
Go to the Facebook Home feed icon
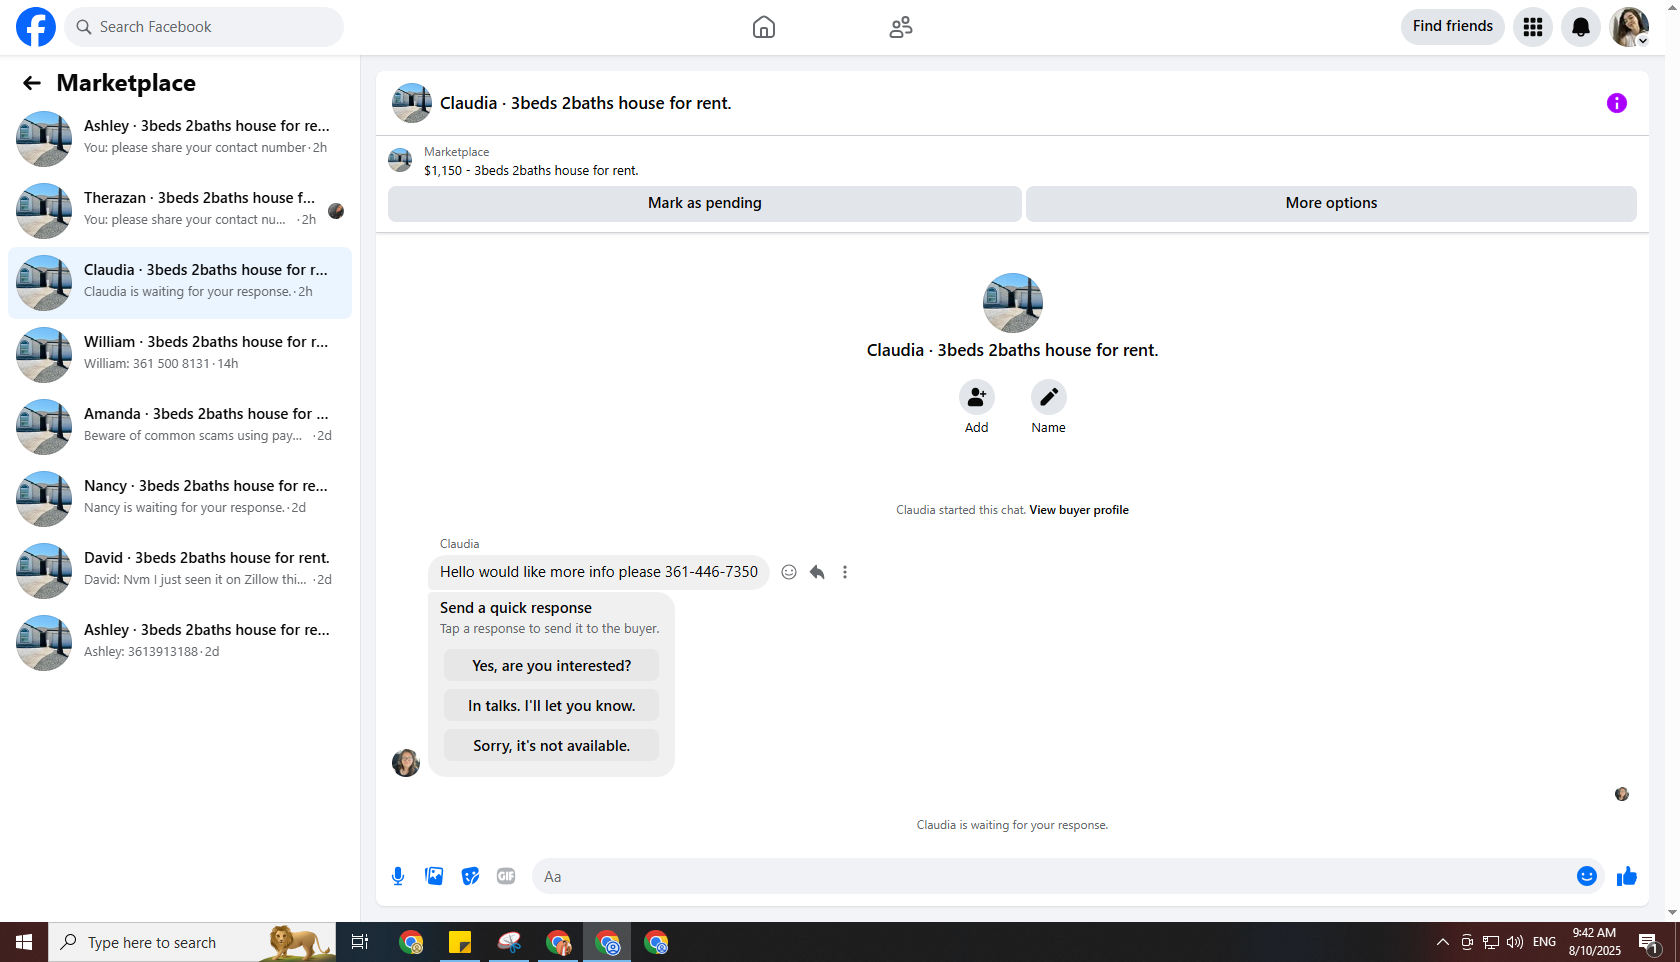764,27
